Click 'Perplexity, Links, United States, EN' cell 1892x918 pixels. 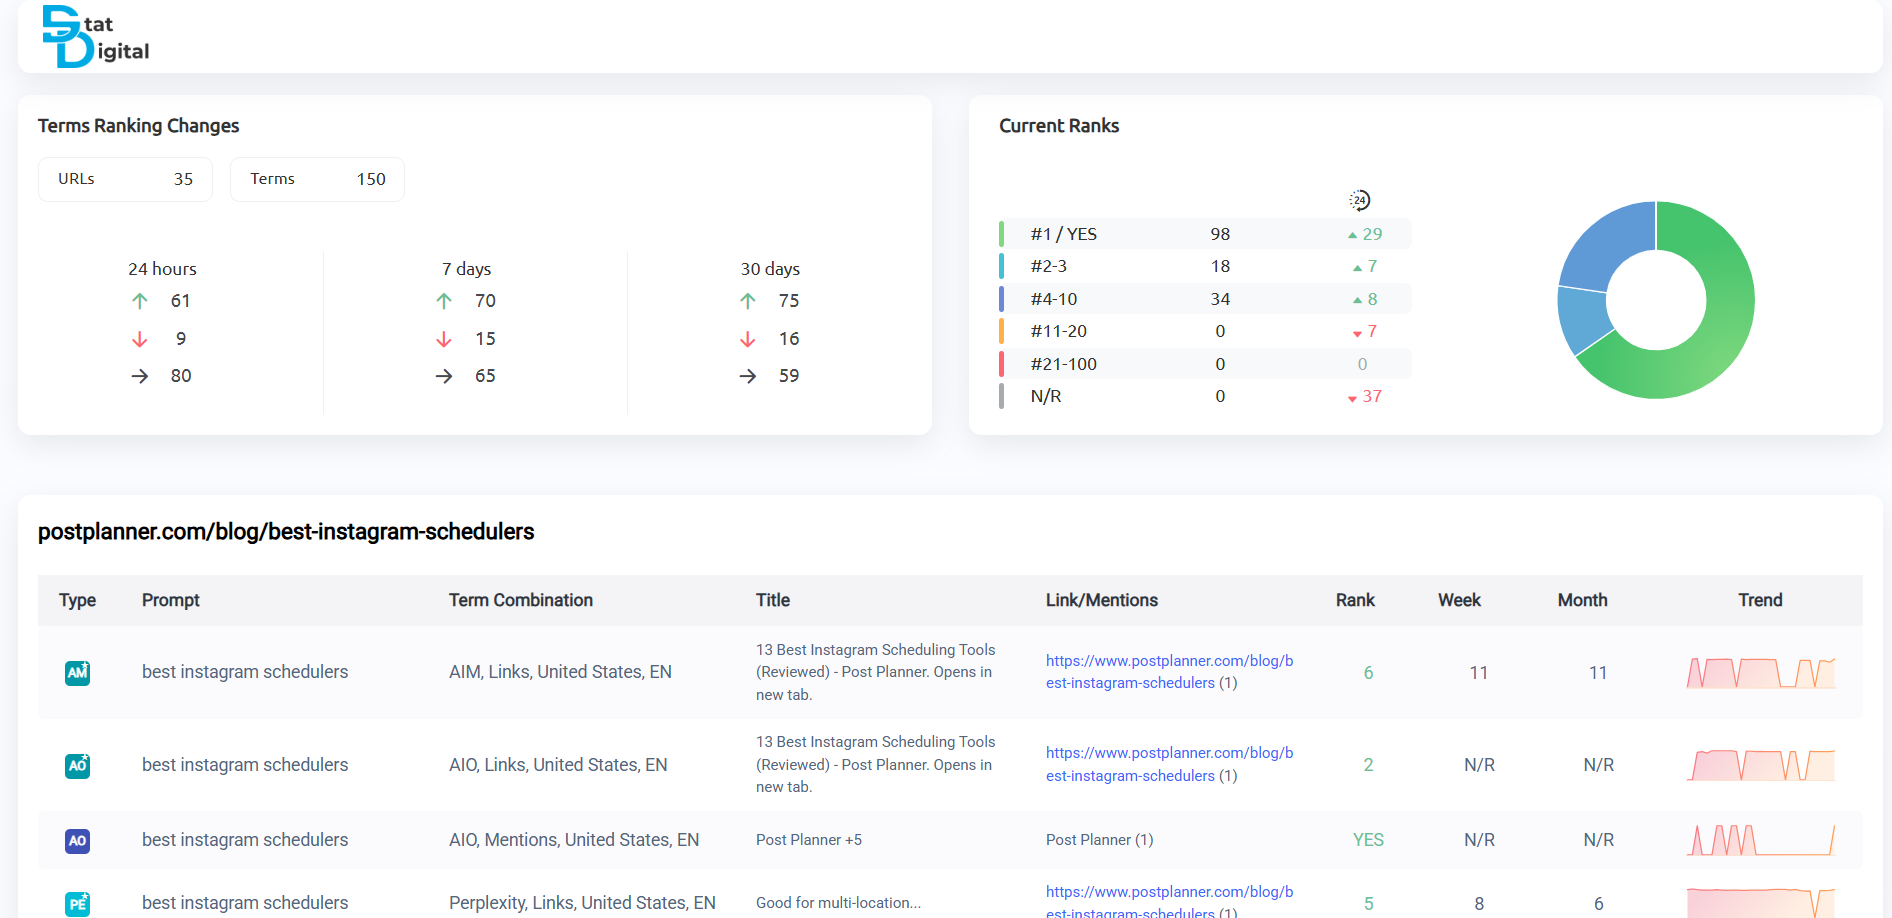tap(582, 903)
